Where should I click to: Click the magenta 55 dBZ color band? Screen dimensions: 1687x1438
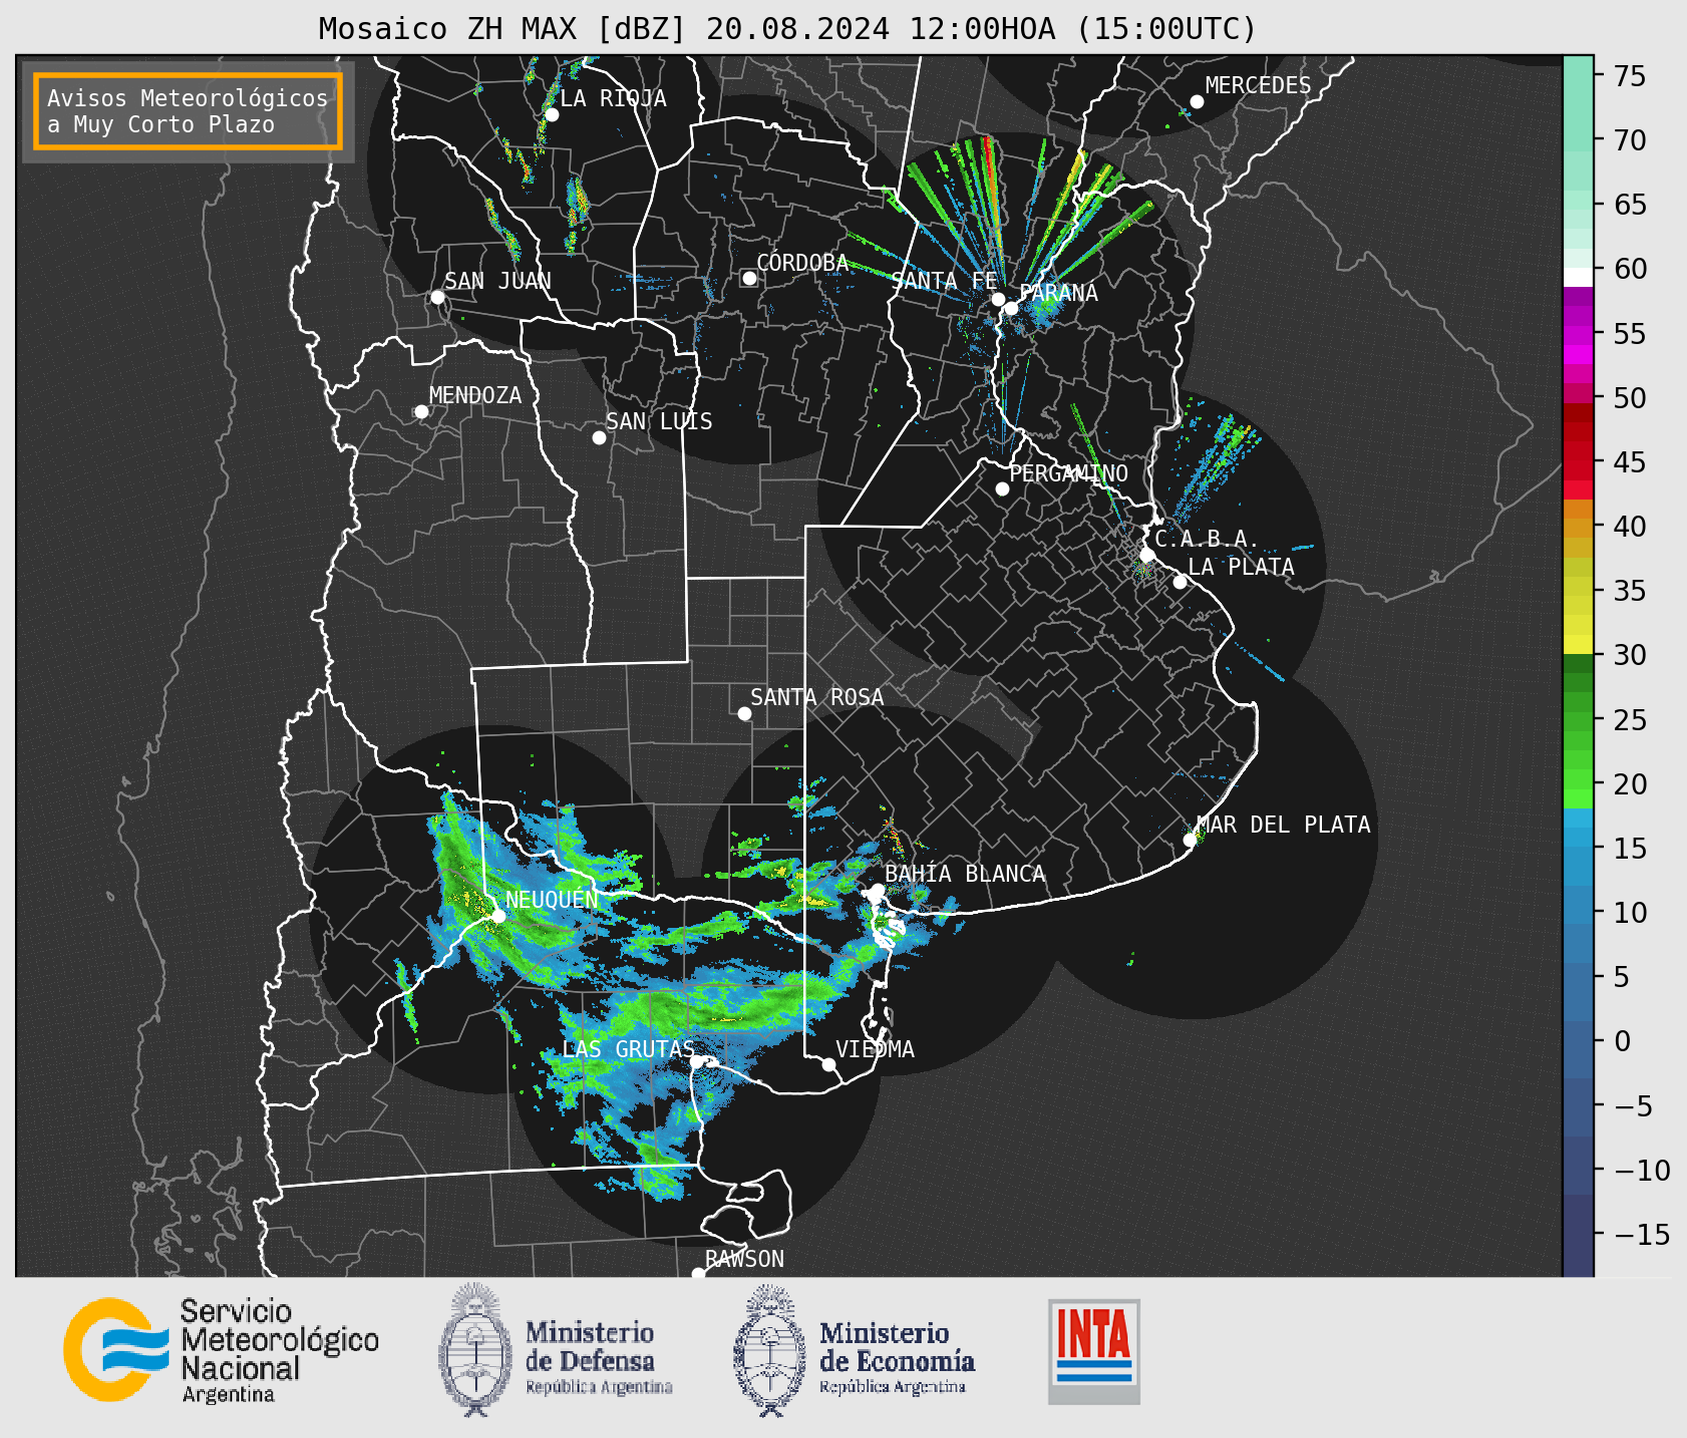click(x=1578, y=333)
